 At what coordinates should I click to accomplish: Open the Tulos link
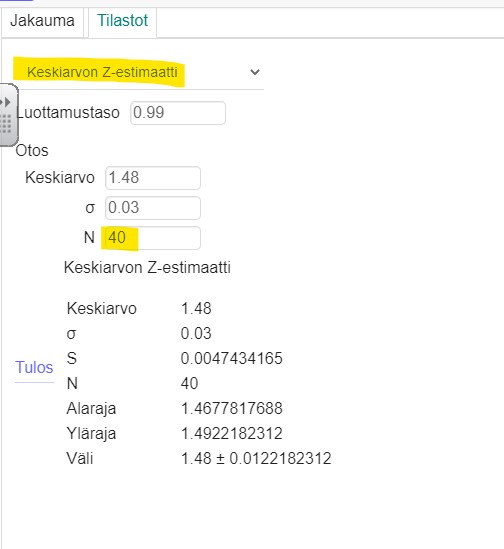tap(34, 368)
